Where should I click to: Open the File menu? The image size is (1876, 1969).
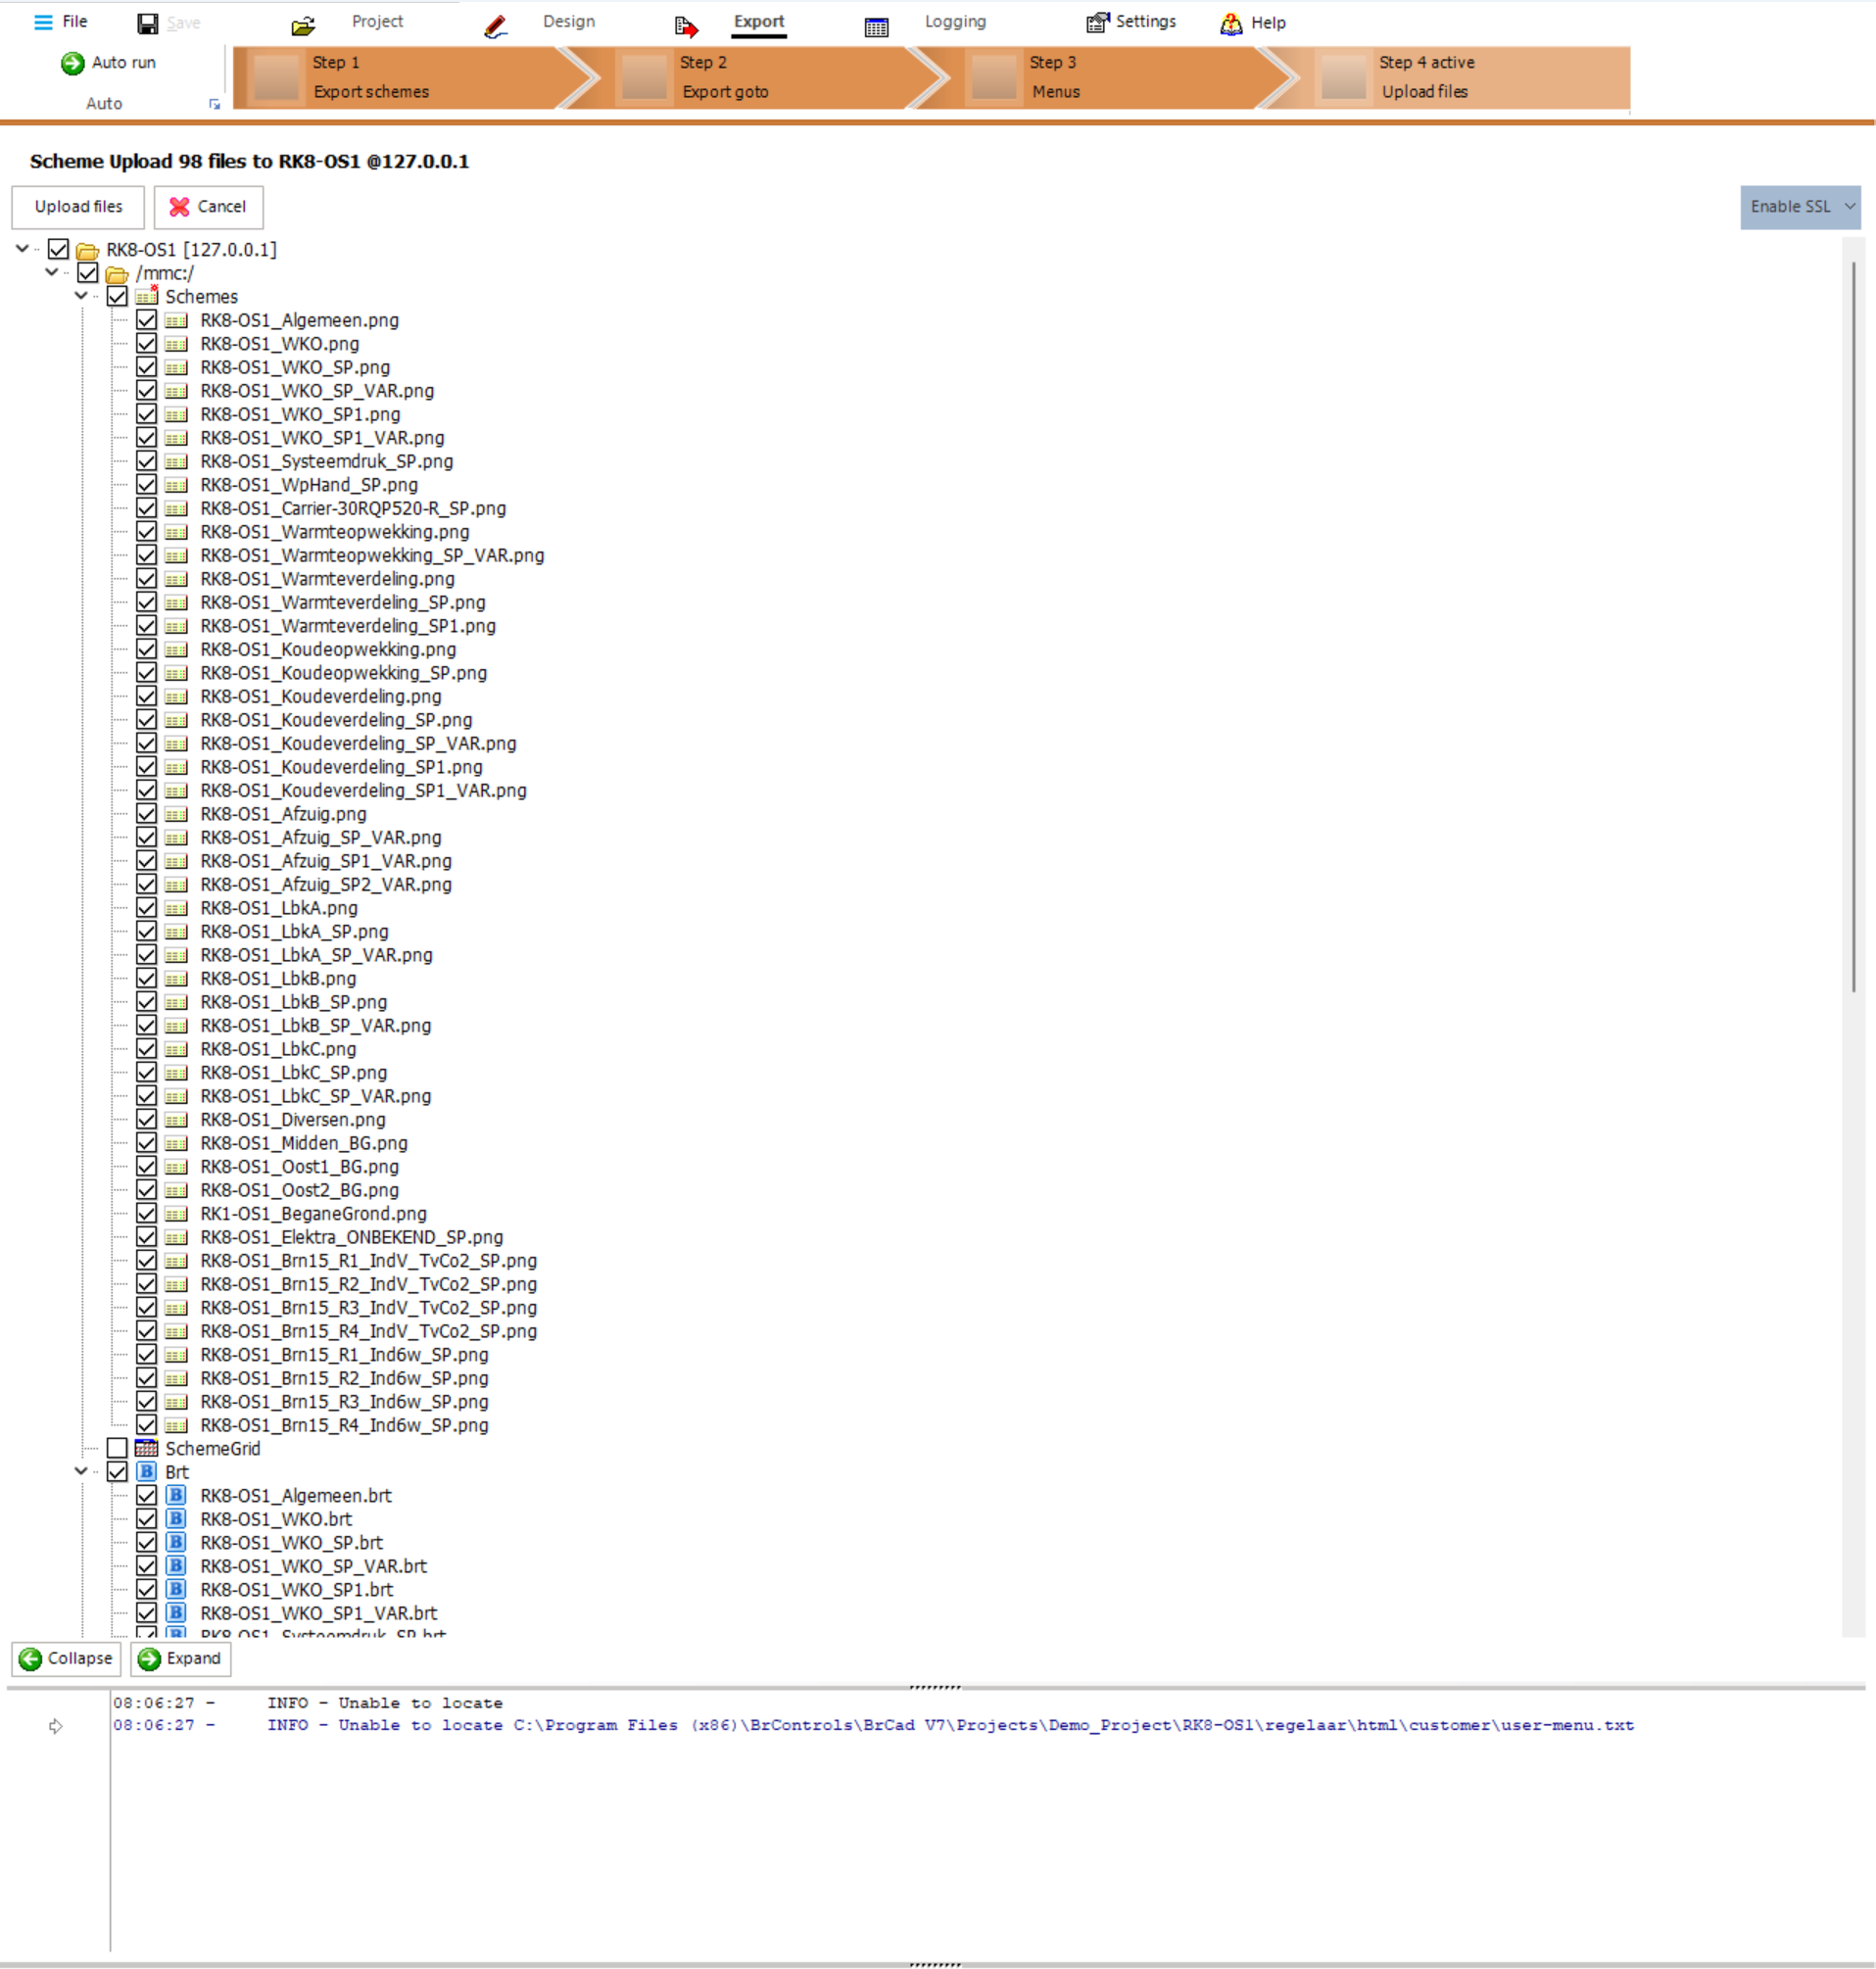click(x=61, y=21)
